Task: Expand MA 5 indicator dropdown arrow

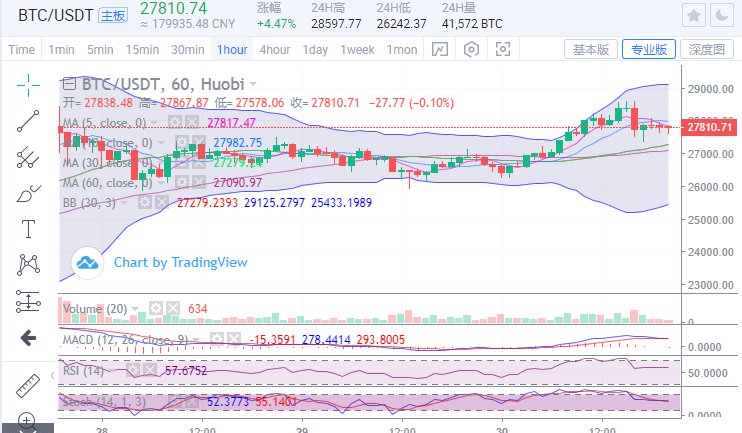Action: 154,124
